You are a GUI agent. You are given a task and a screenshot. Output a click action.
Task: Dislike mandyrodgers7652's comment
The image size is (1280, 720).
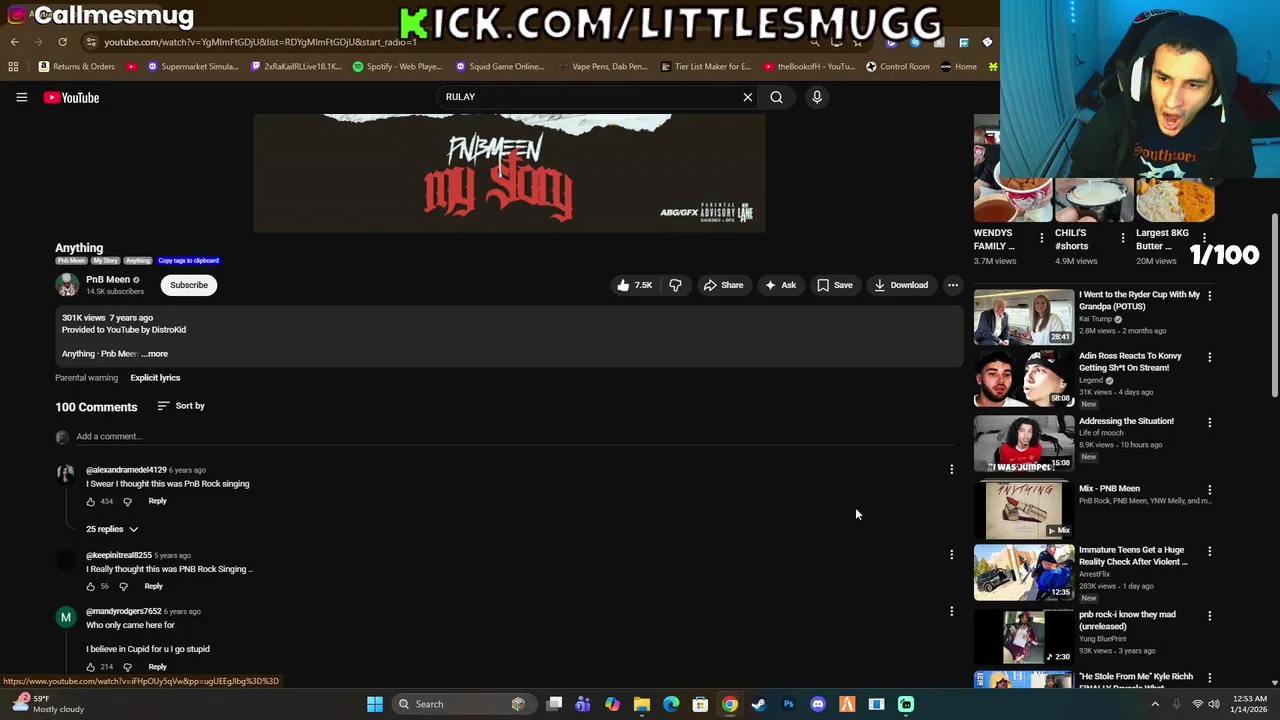click(127, 667)
